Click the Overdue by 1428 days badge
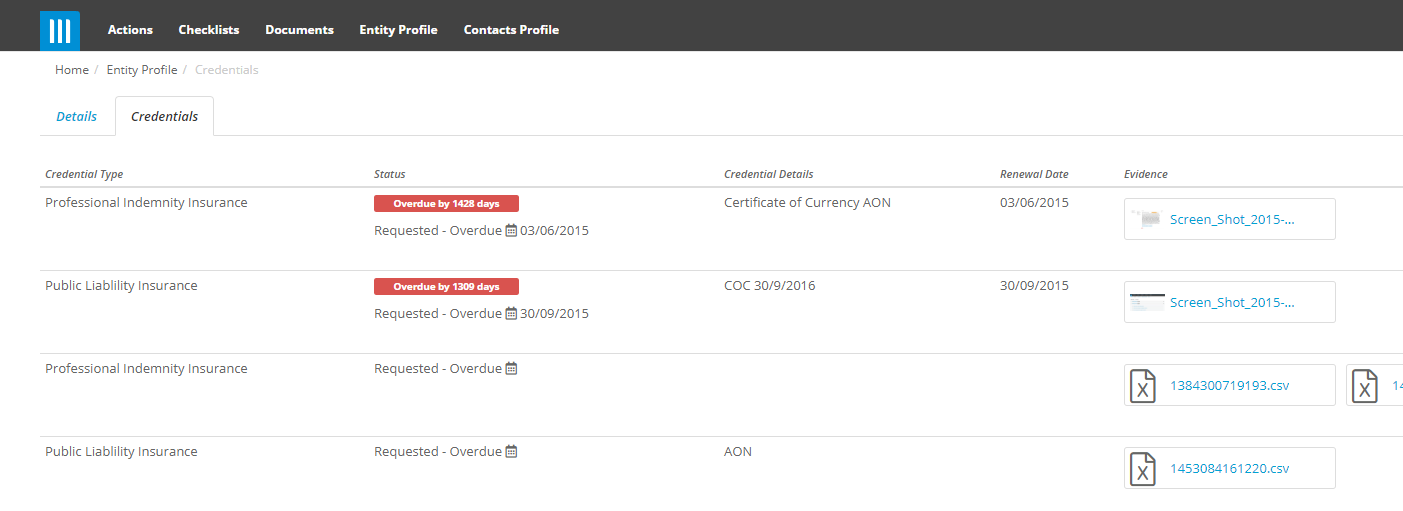Viewport: 1403px width, 511px height. pyautogui.click(x=446, y=204)
